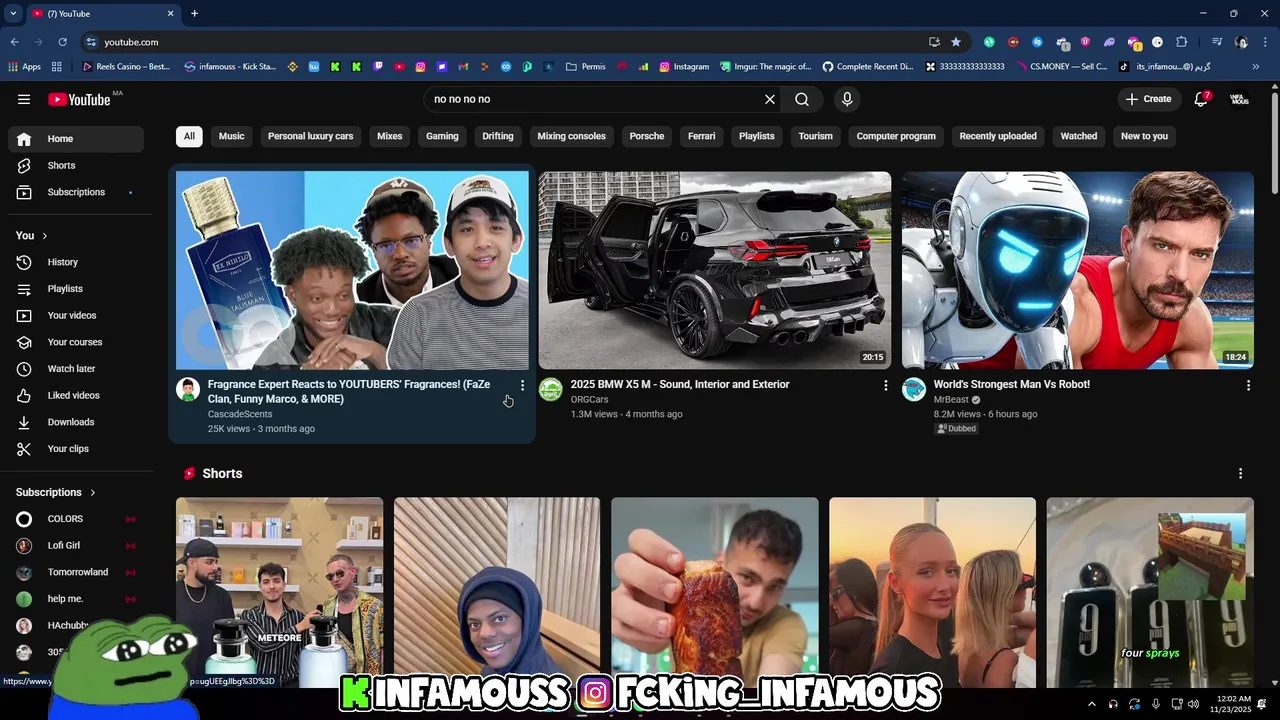Screen dimensions: 1280x720
Task: Open Playlists from sidebar
Action: tap(75, 289)
